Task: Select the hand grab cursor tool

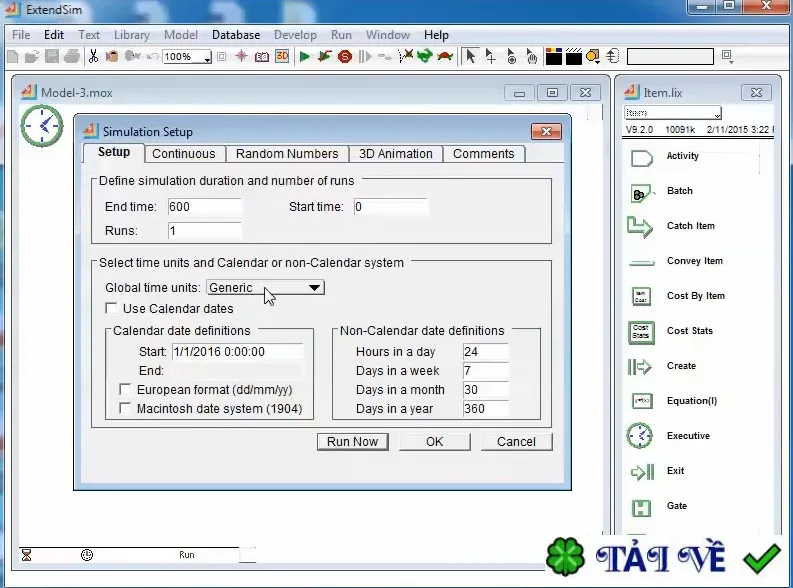Action: [x=531, y=57]
